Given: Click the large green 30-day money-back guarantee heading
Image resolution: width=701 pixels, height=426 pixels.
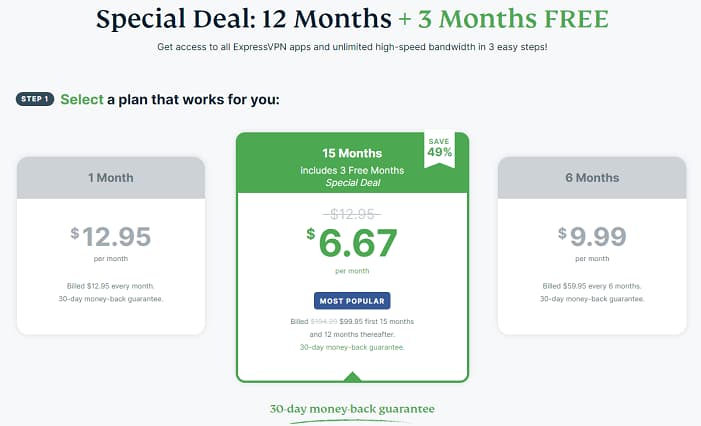Looking at the screenshot, I should [352, 409].
